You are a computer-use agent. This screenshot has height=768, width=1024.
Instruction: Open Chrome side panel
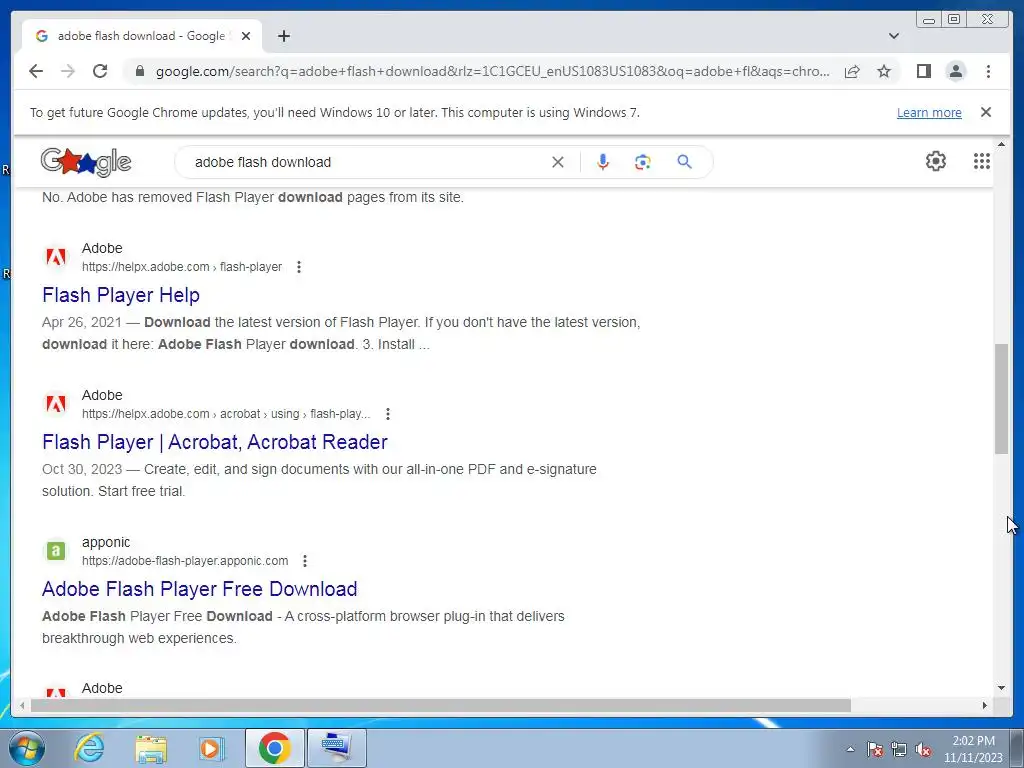(x=923, y=71)
